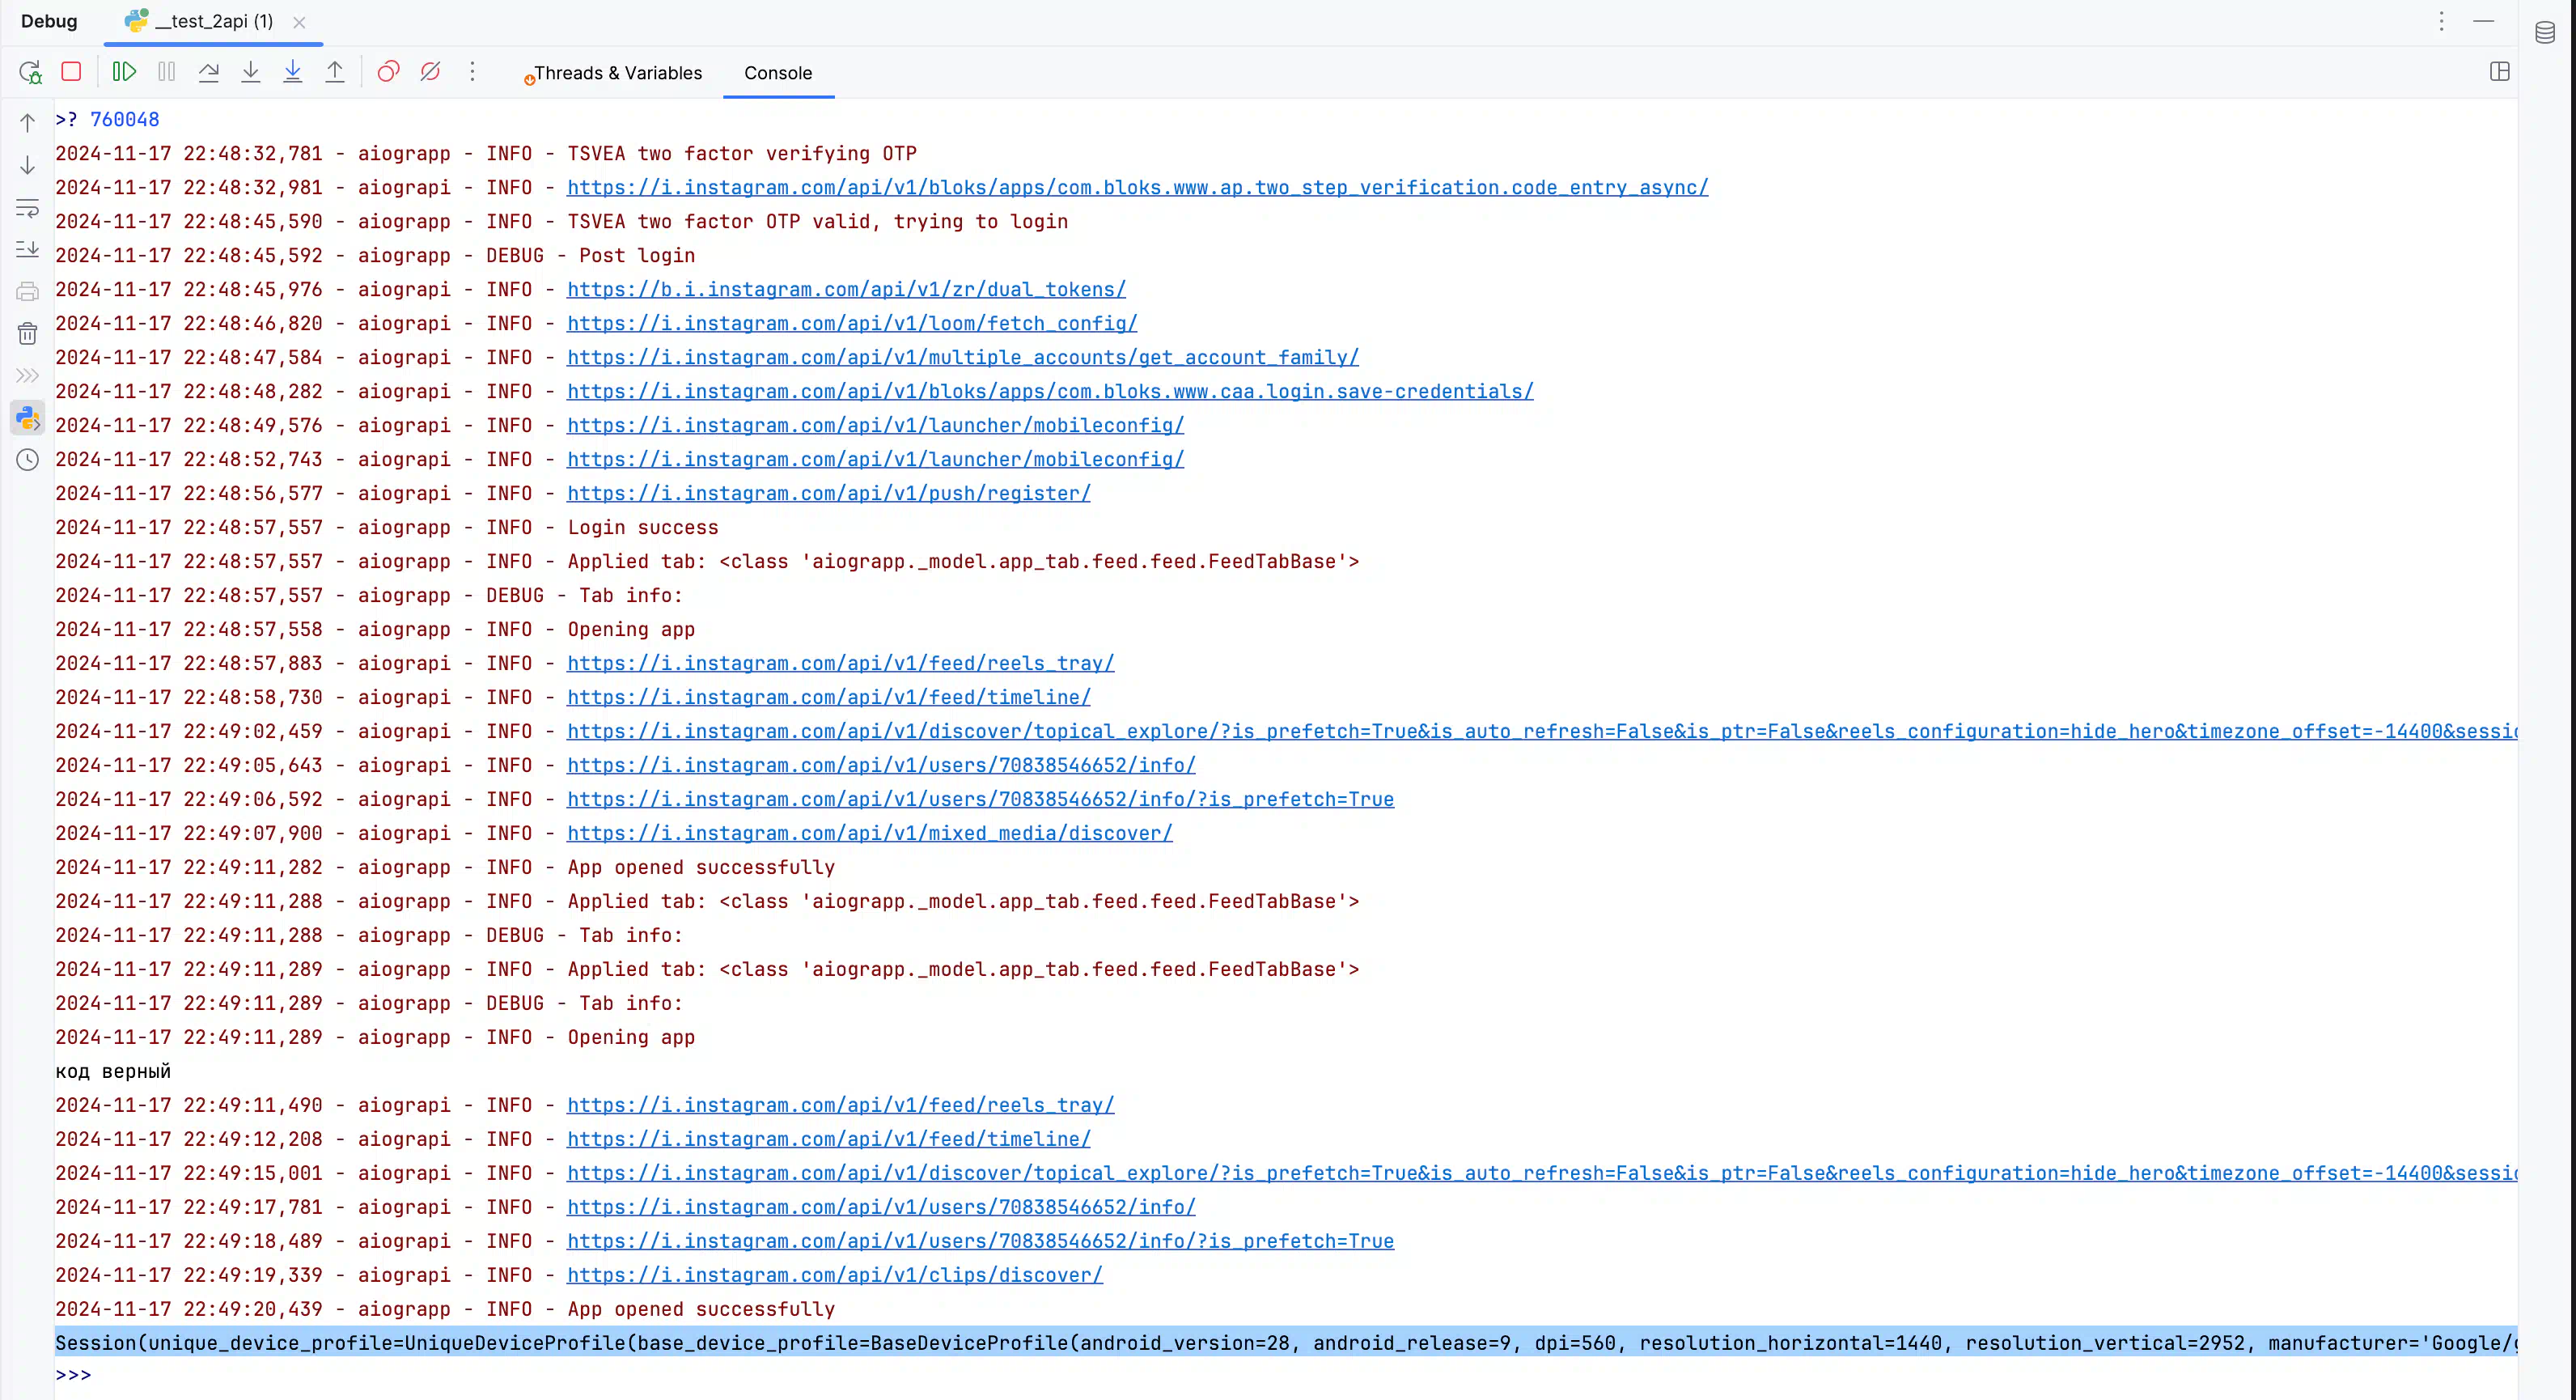2576x1400 pixels.
Task: View breakpoints dialog
Action: [388, 71]
